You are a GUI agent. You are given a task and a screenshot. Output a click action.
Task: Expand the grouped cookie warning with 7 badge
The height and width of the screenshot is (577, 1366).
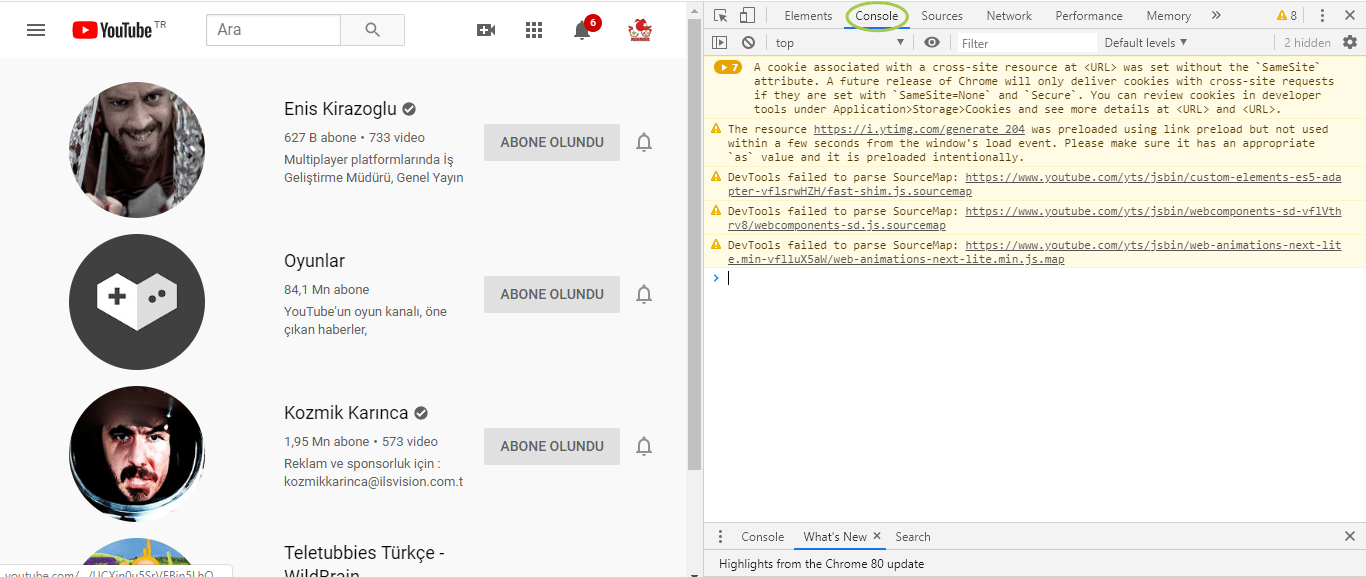click(x=727, y=67)
